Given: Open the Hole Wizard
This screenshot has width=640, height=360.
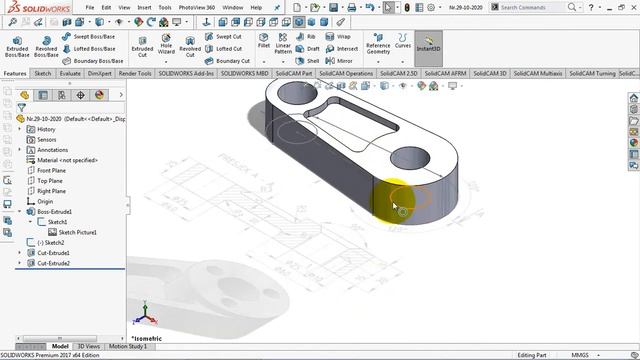Looking at the screenshot, I should pos(166,44).
